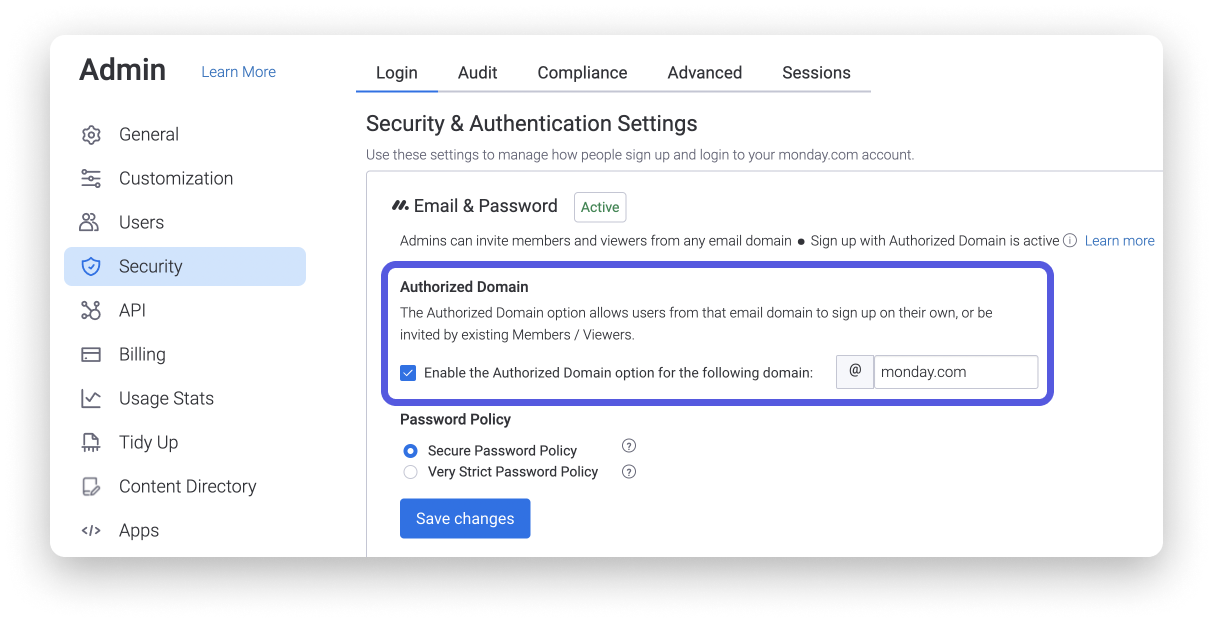This screenshot has height=622, width=1213.
Task: Switch to the Audit tab
Action: click(477, 72)
